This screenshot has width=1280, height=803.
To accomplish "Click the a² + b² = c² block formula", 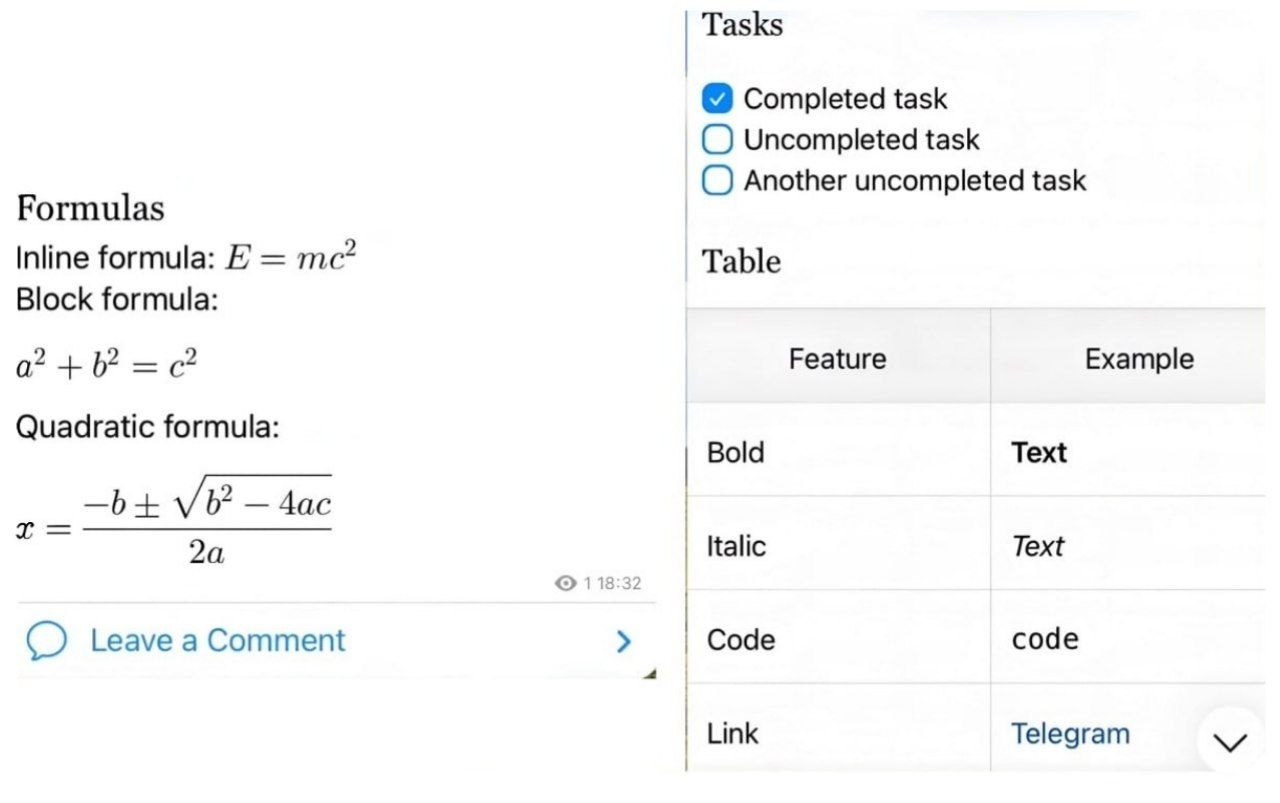I will pyautogui.click(x=107, y=365).
